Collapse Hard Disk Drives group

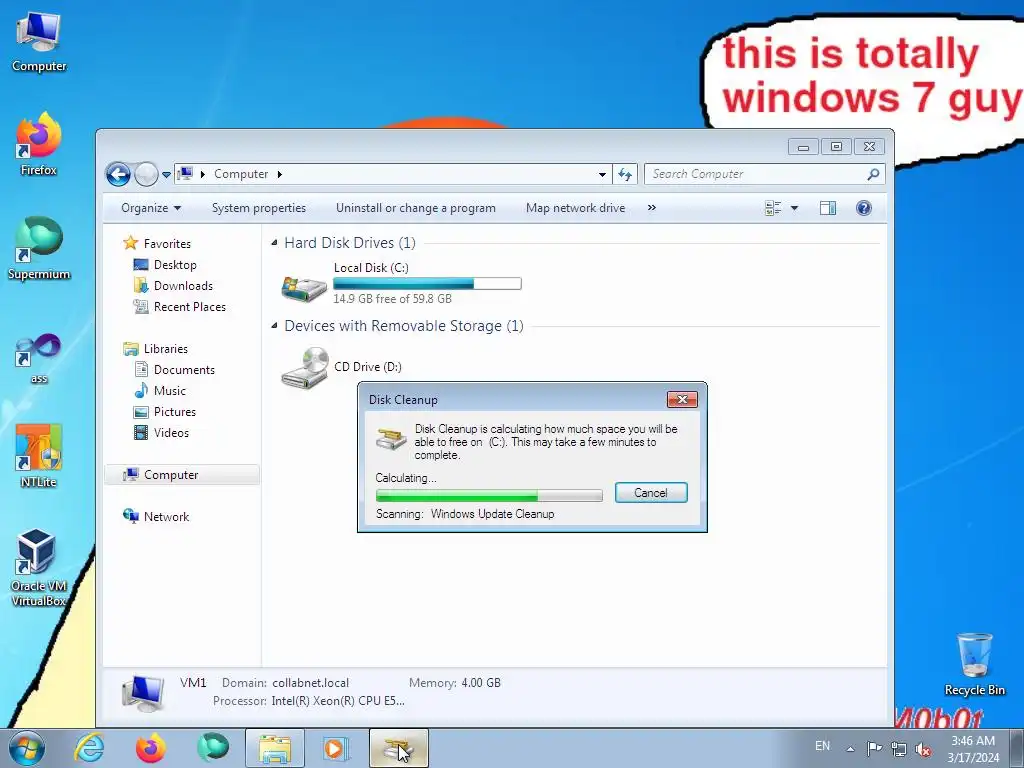point(274,243)
